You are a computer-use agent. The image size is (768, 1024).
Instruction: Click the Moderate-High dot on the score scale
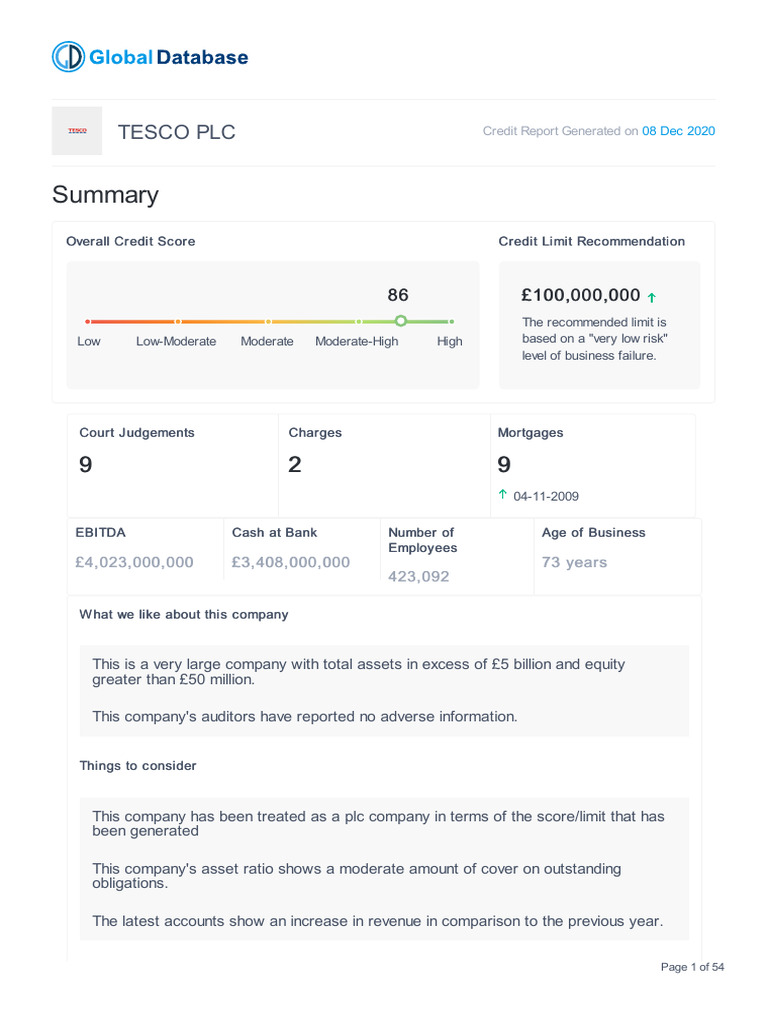point(358,321)
